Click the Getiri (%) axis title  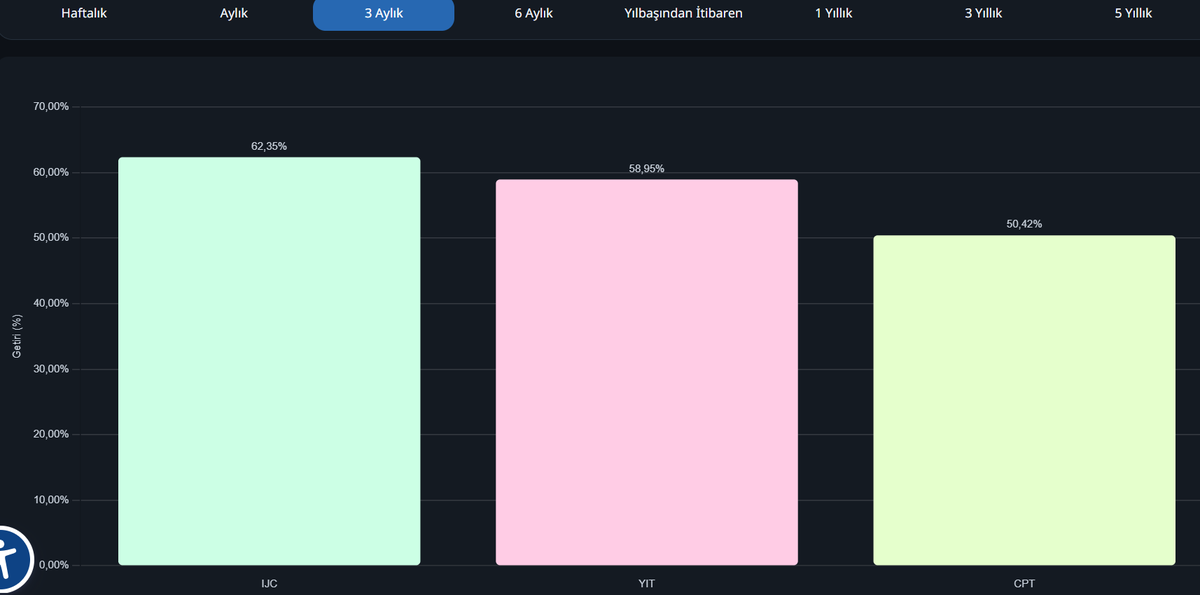coord(16,335)
